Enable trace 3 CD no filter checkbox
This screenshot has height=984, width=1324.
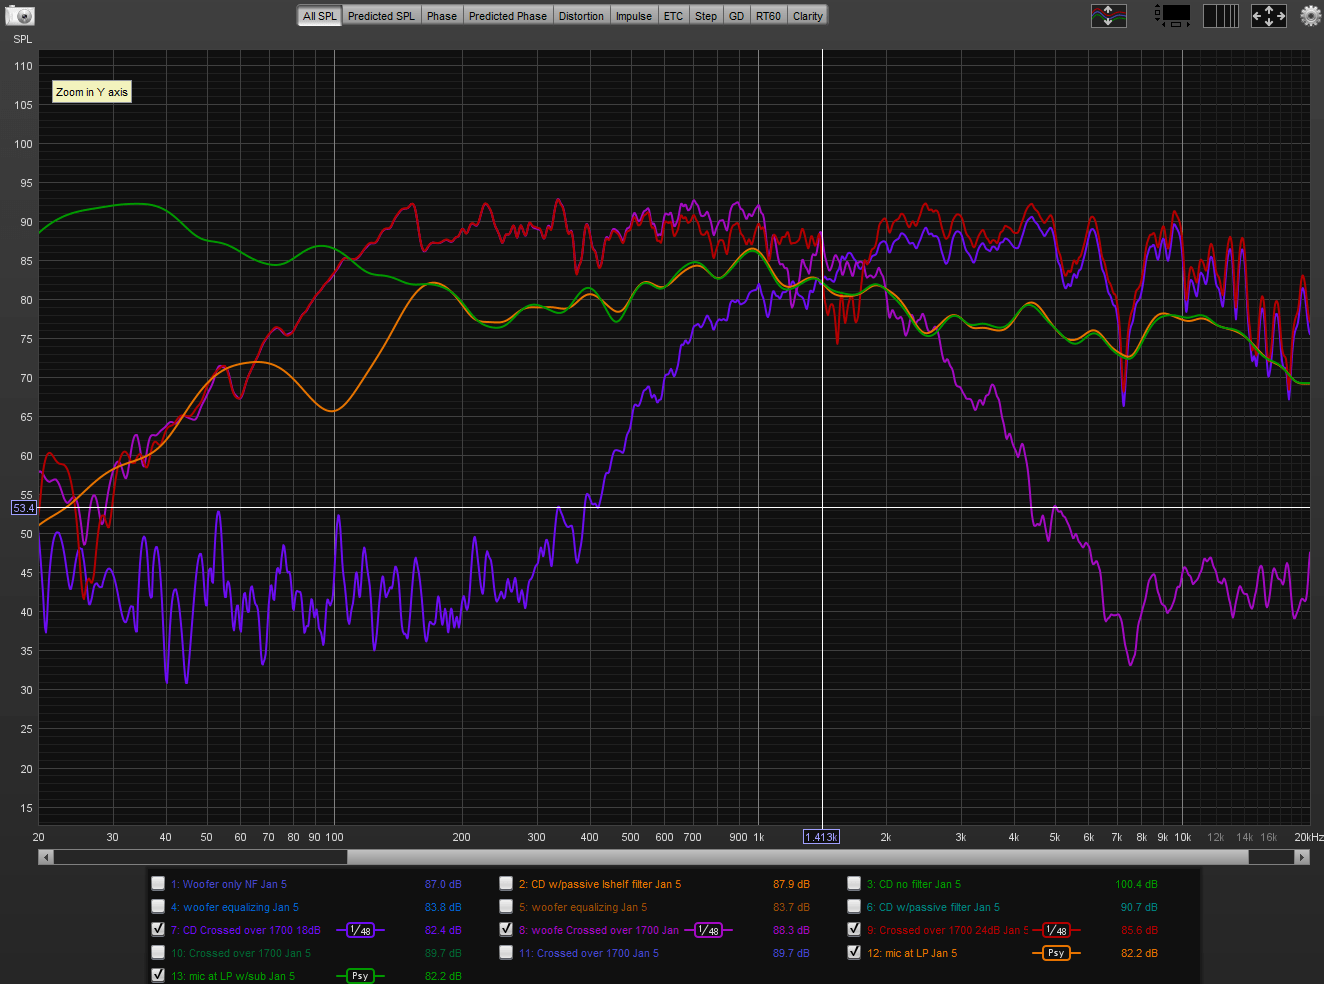(854, 883)
